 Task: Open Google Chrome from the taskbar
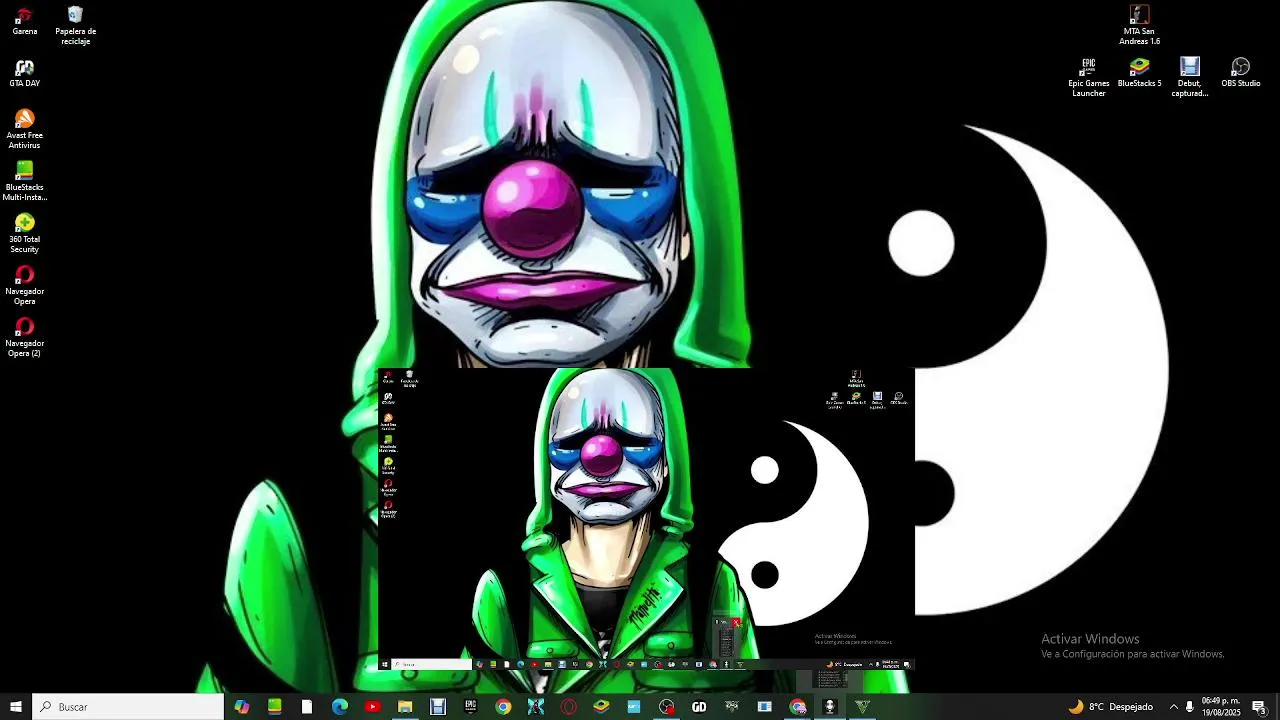click(x=503, y=707)
